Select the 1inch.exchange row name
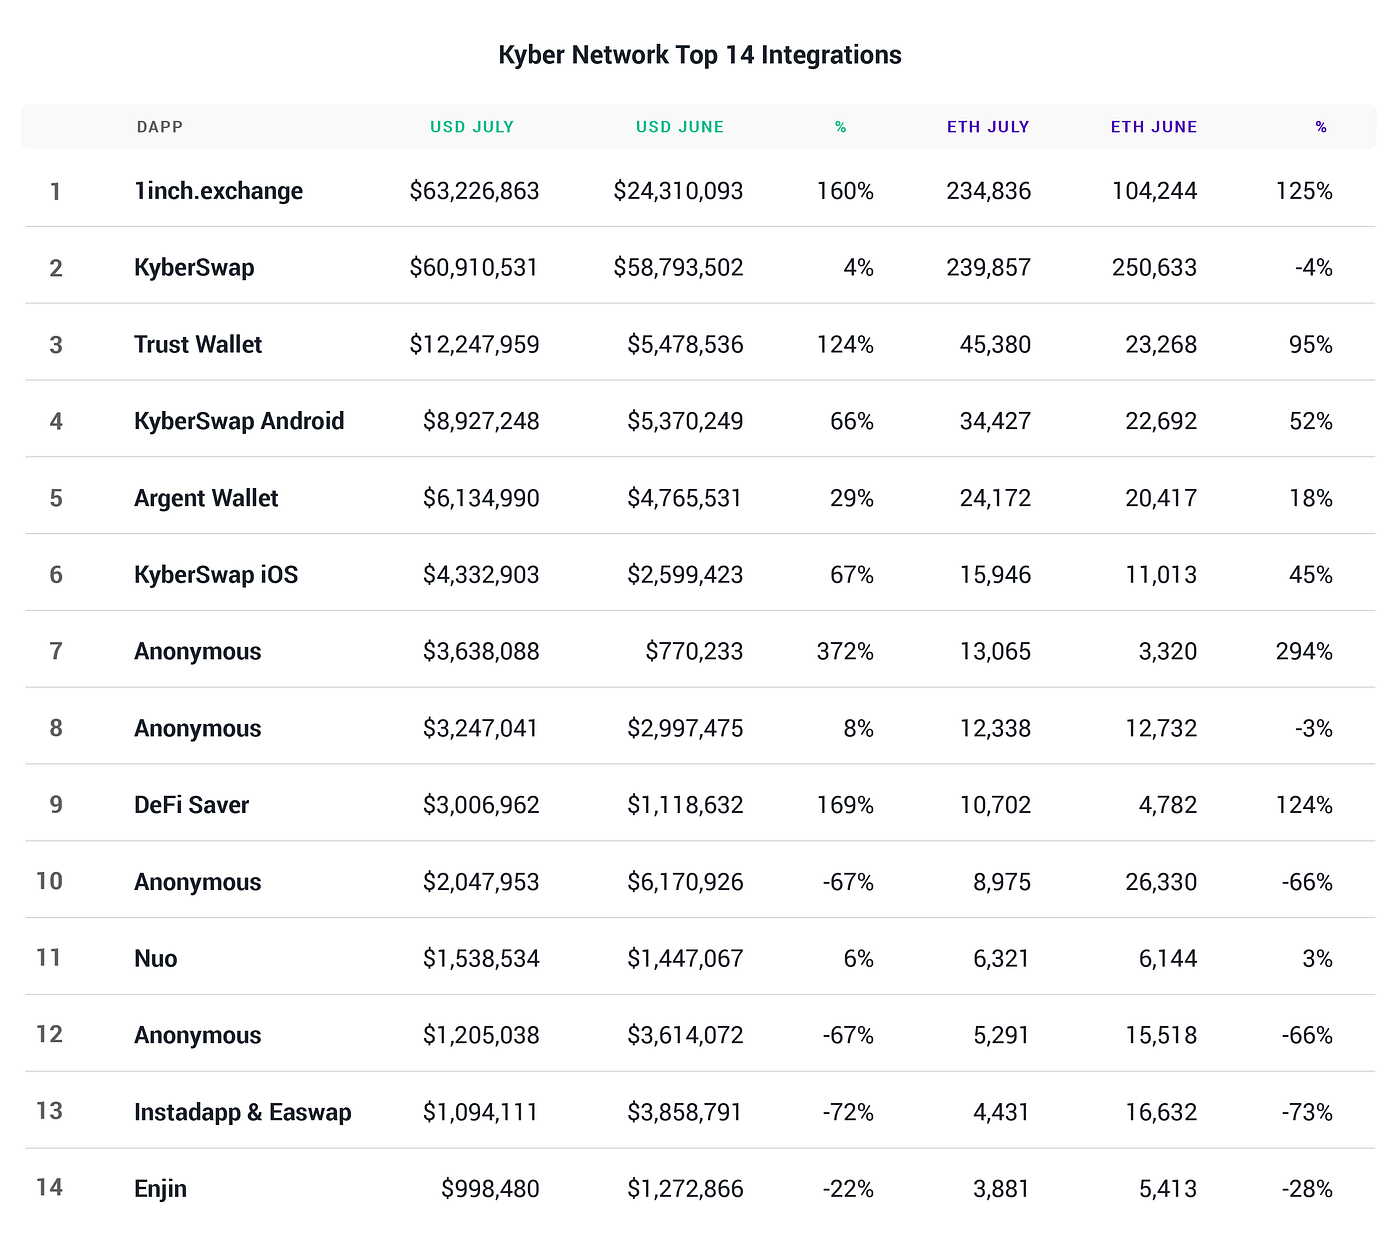The width and height of the screenshot is (1400, 1244). tap(219, 191)
